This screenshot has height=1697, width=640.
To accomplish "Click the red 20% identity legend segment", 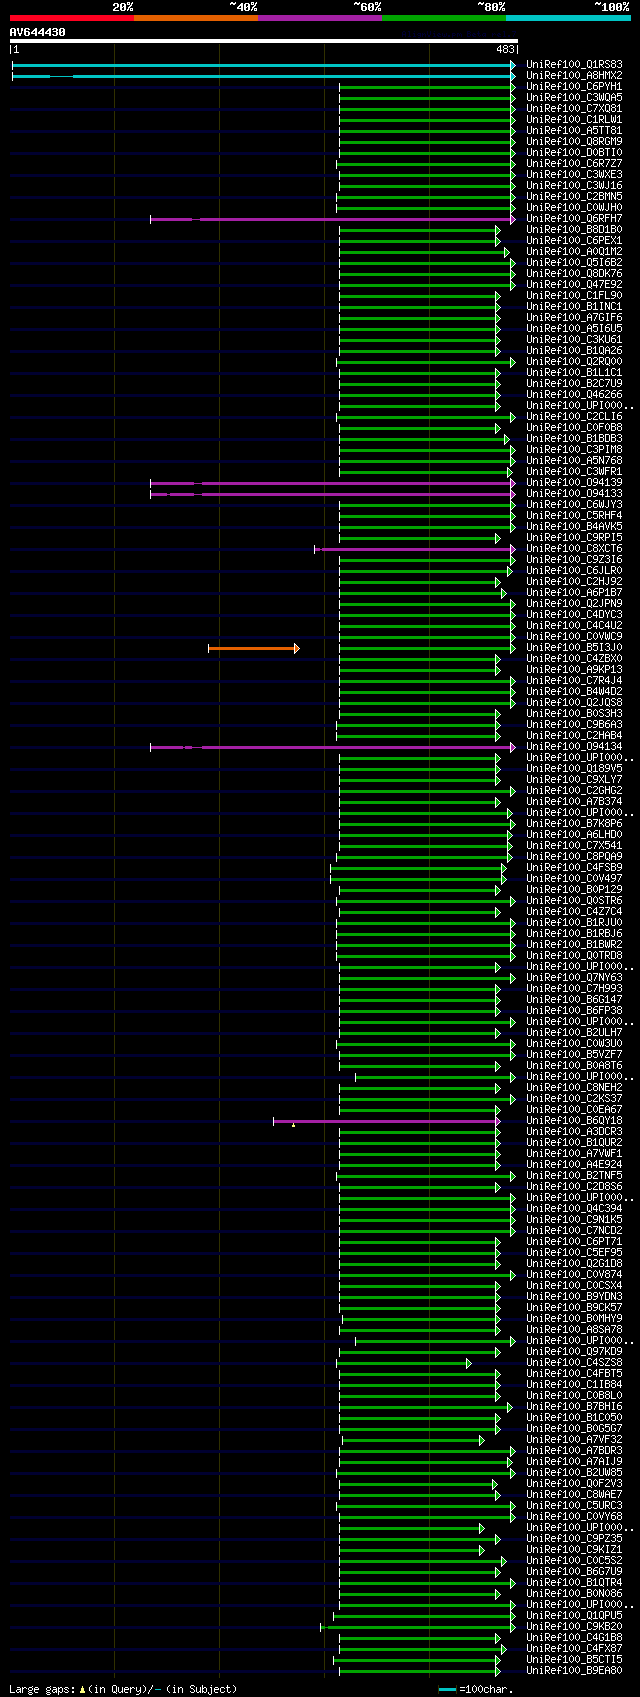I will point(71,18).
